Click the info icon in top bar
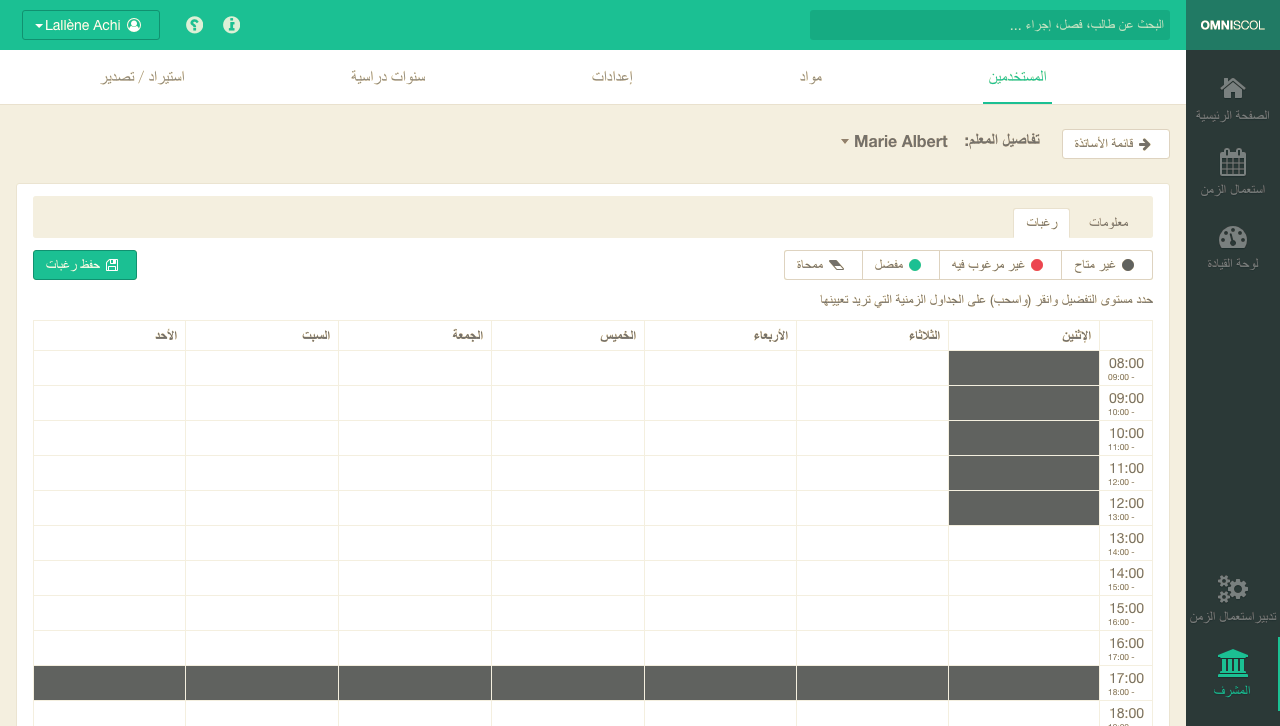Image resolution: width=1280 pixels, height=726 pixels. [232, 25]
